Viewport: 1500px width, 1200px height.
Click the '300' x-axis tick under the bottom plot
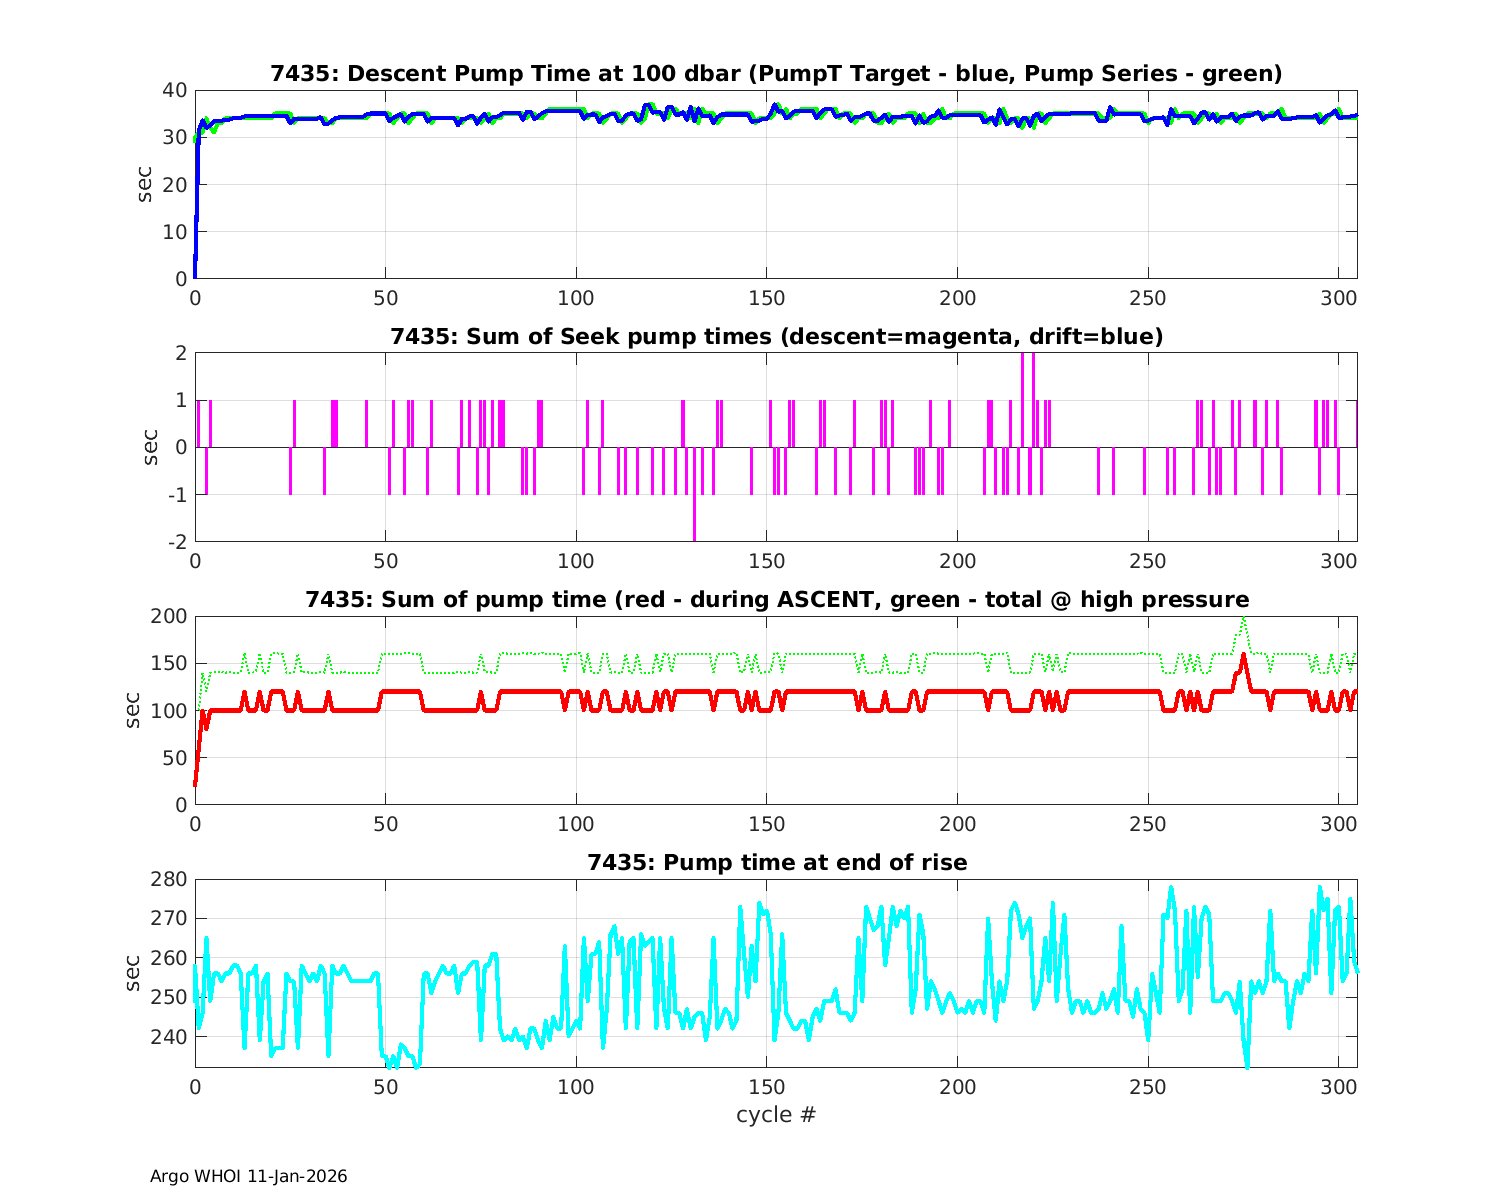point(1338,1086)
